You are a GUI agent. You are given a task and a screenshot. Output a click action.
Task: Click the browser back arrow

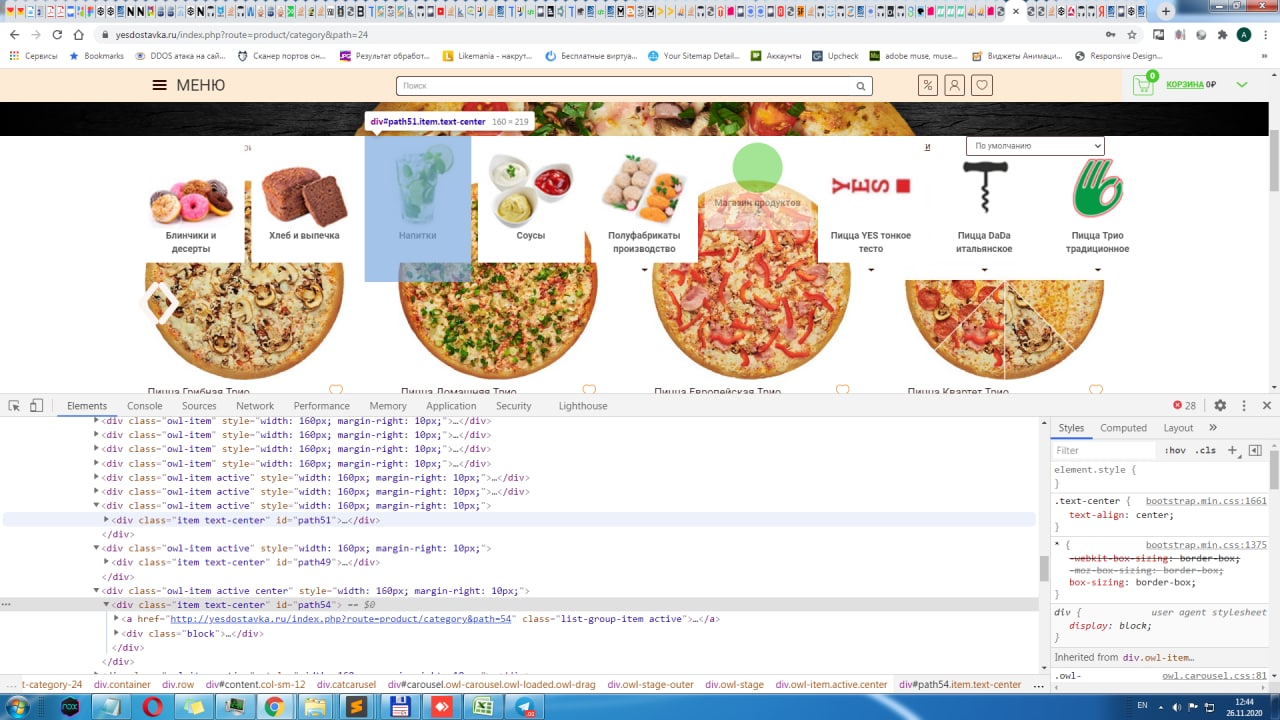coord(14,34)
